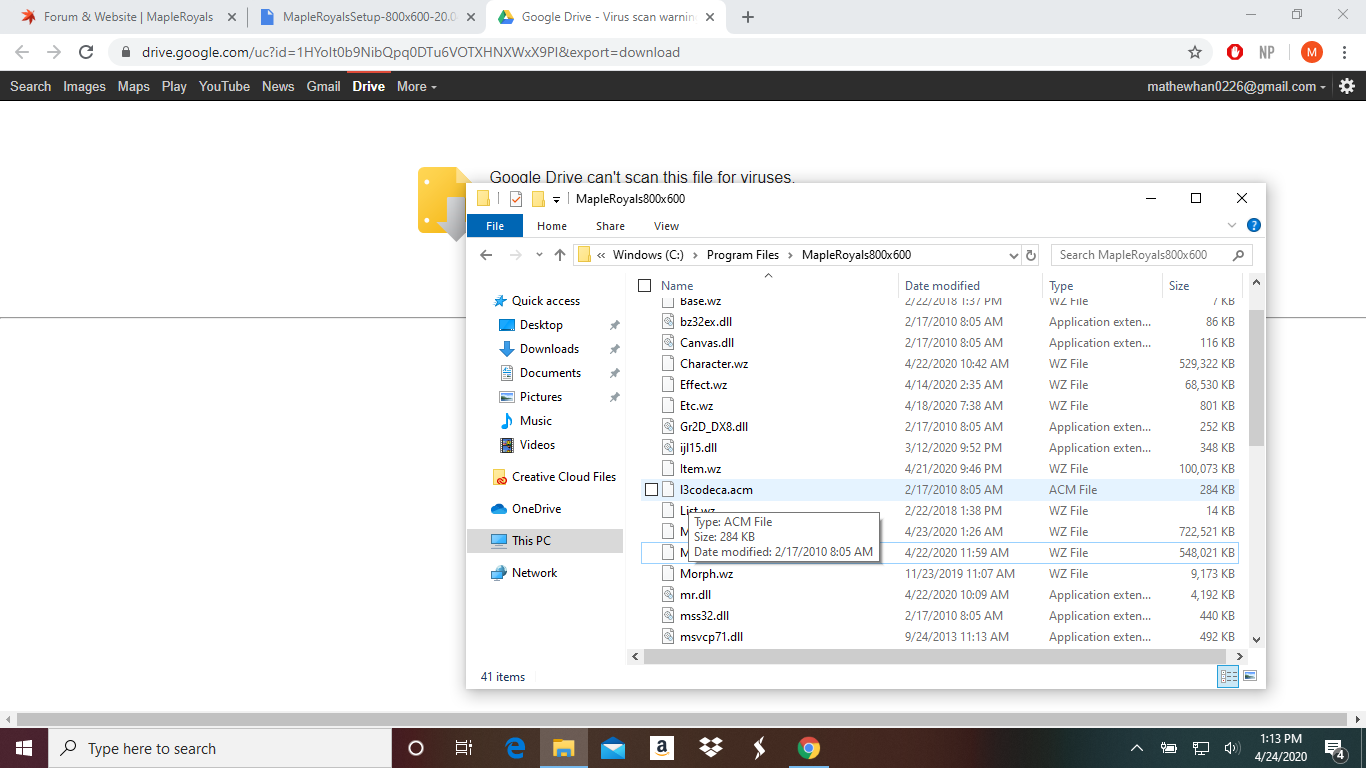Image resolution: width=1366 pixels, height=768 pixels.
Task: Switch to details view layout icon
Action: 1228,677
